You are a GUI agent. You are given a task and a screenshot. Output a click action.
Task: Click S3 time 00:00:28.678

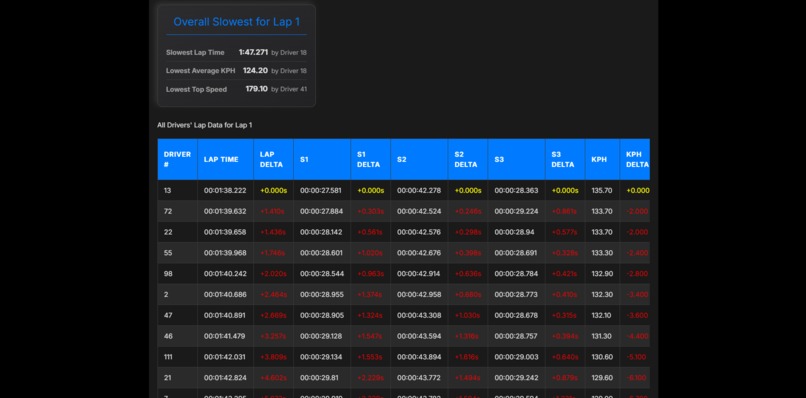(516, 315)
